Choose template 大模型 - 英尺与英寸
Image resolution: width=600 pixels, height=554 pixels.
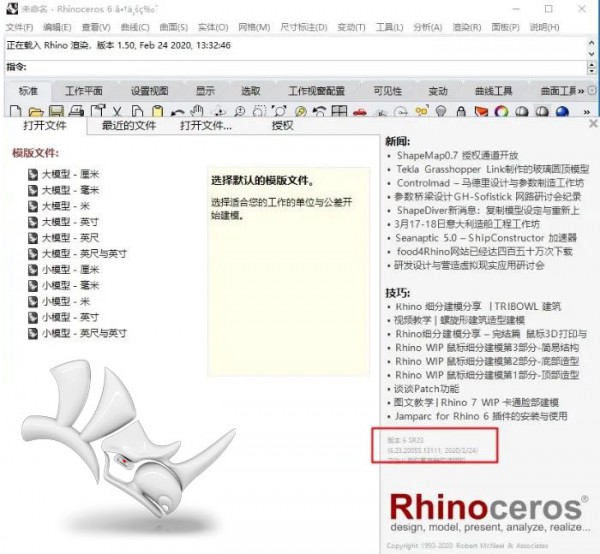tap(77, 254)
